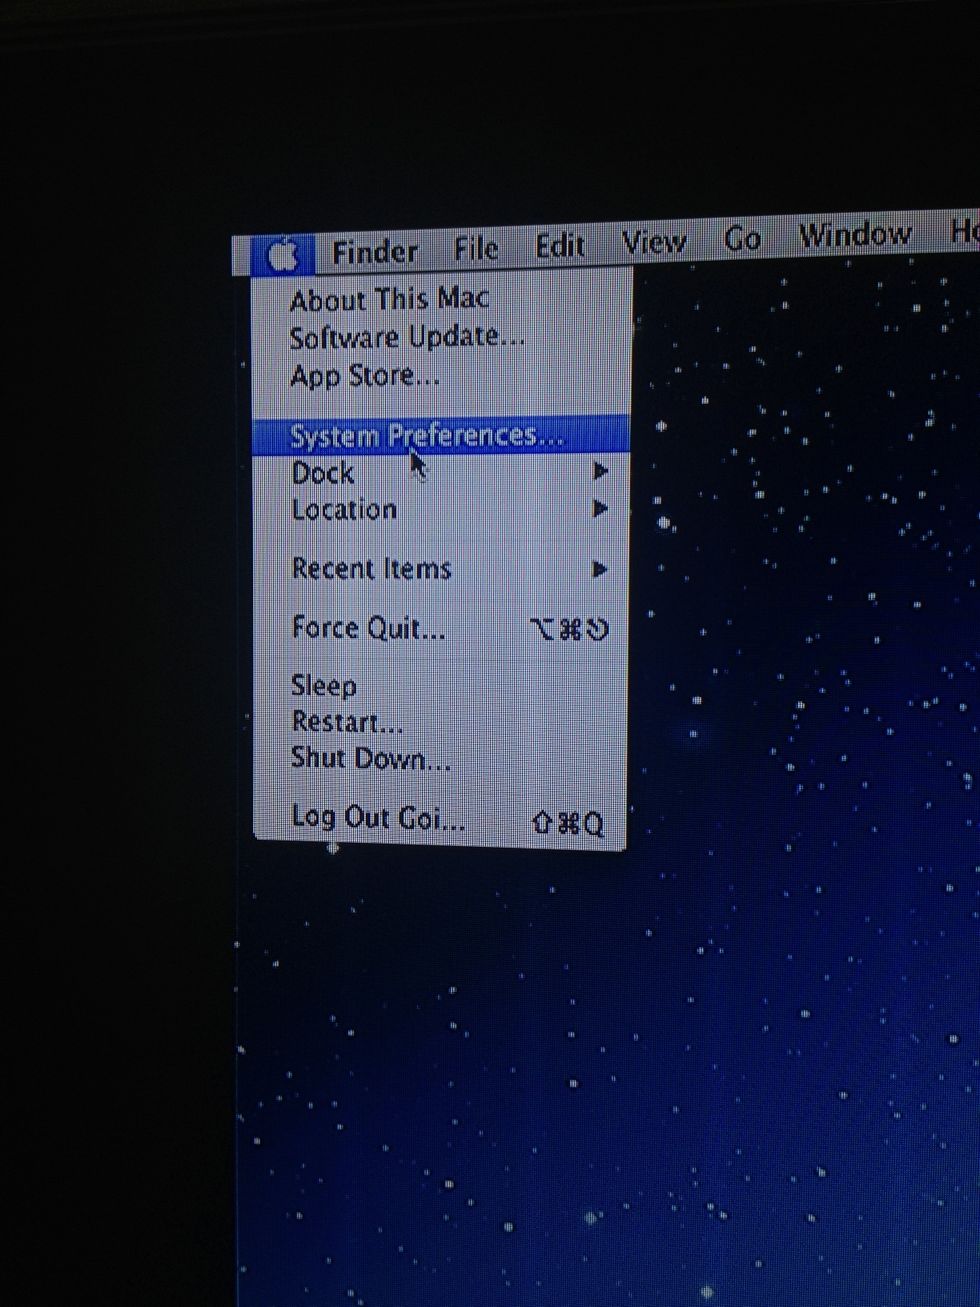
Task: Open the App Store menu entry
Action: pos(364,375)
